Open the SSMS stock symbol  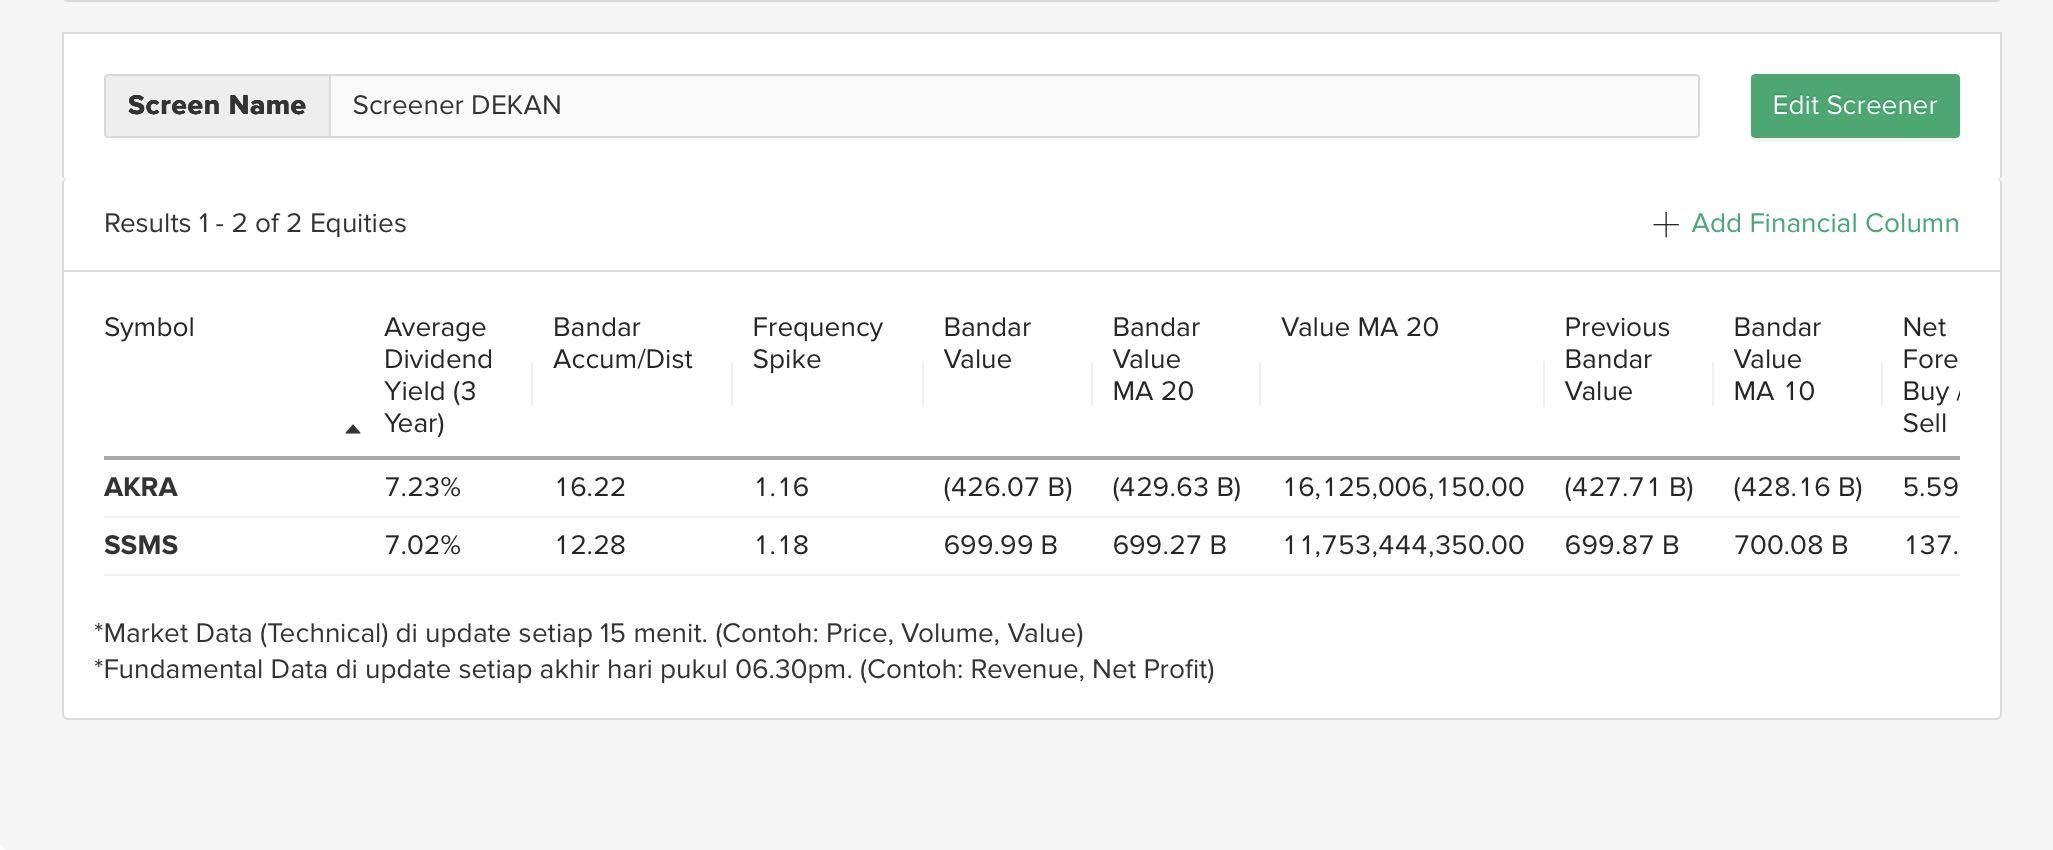(141, 546)
